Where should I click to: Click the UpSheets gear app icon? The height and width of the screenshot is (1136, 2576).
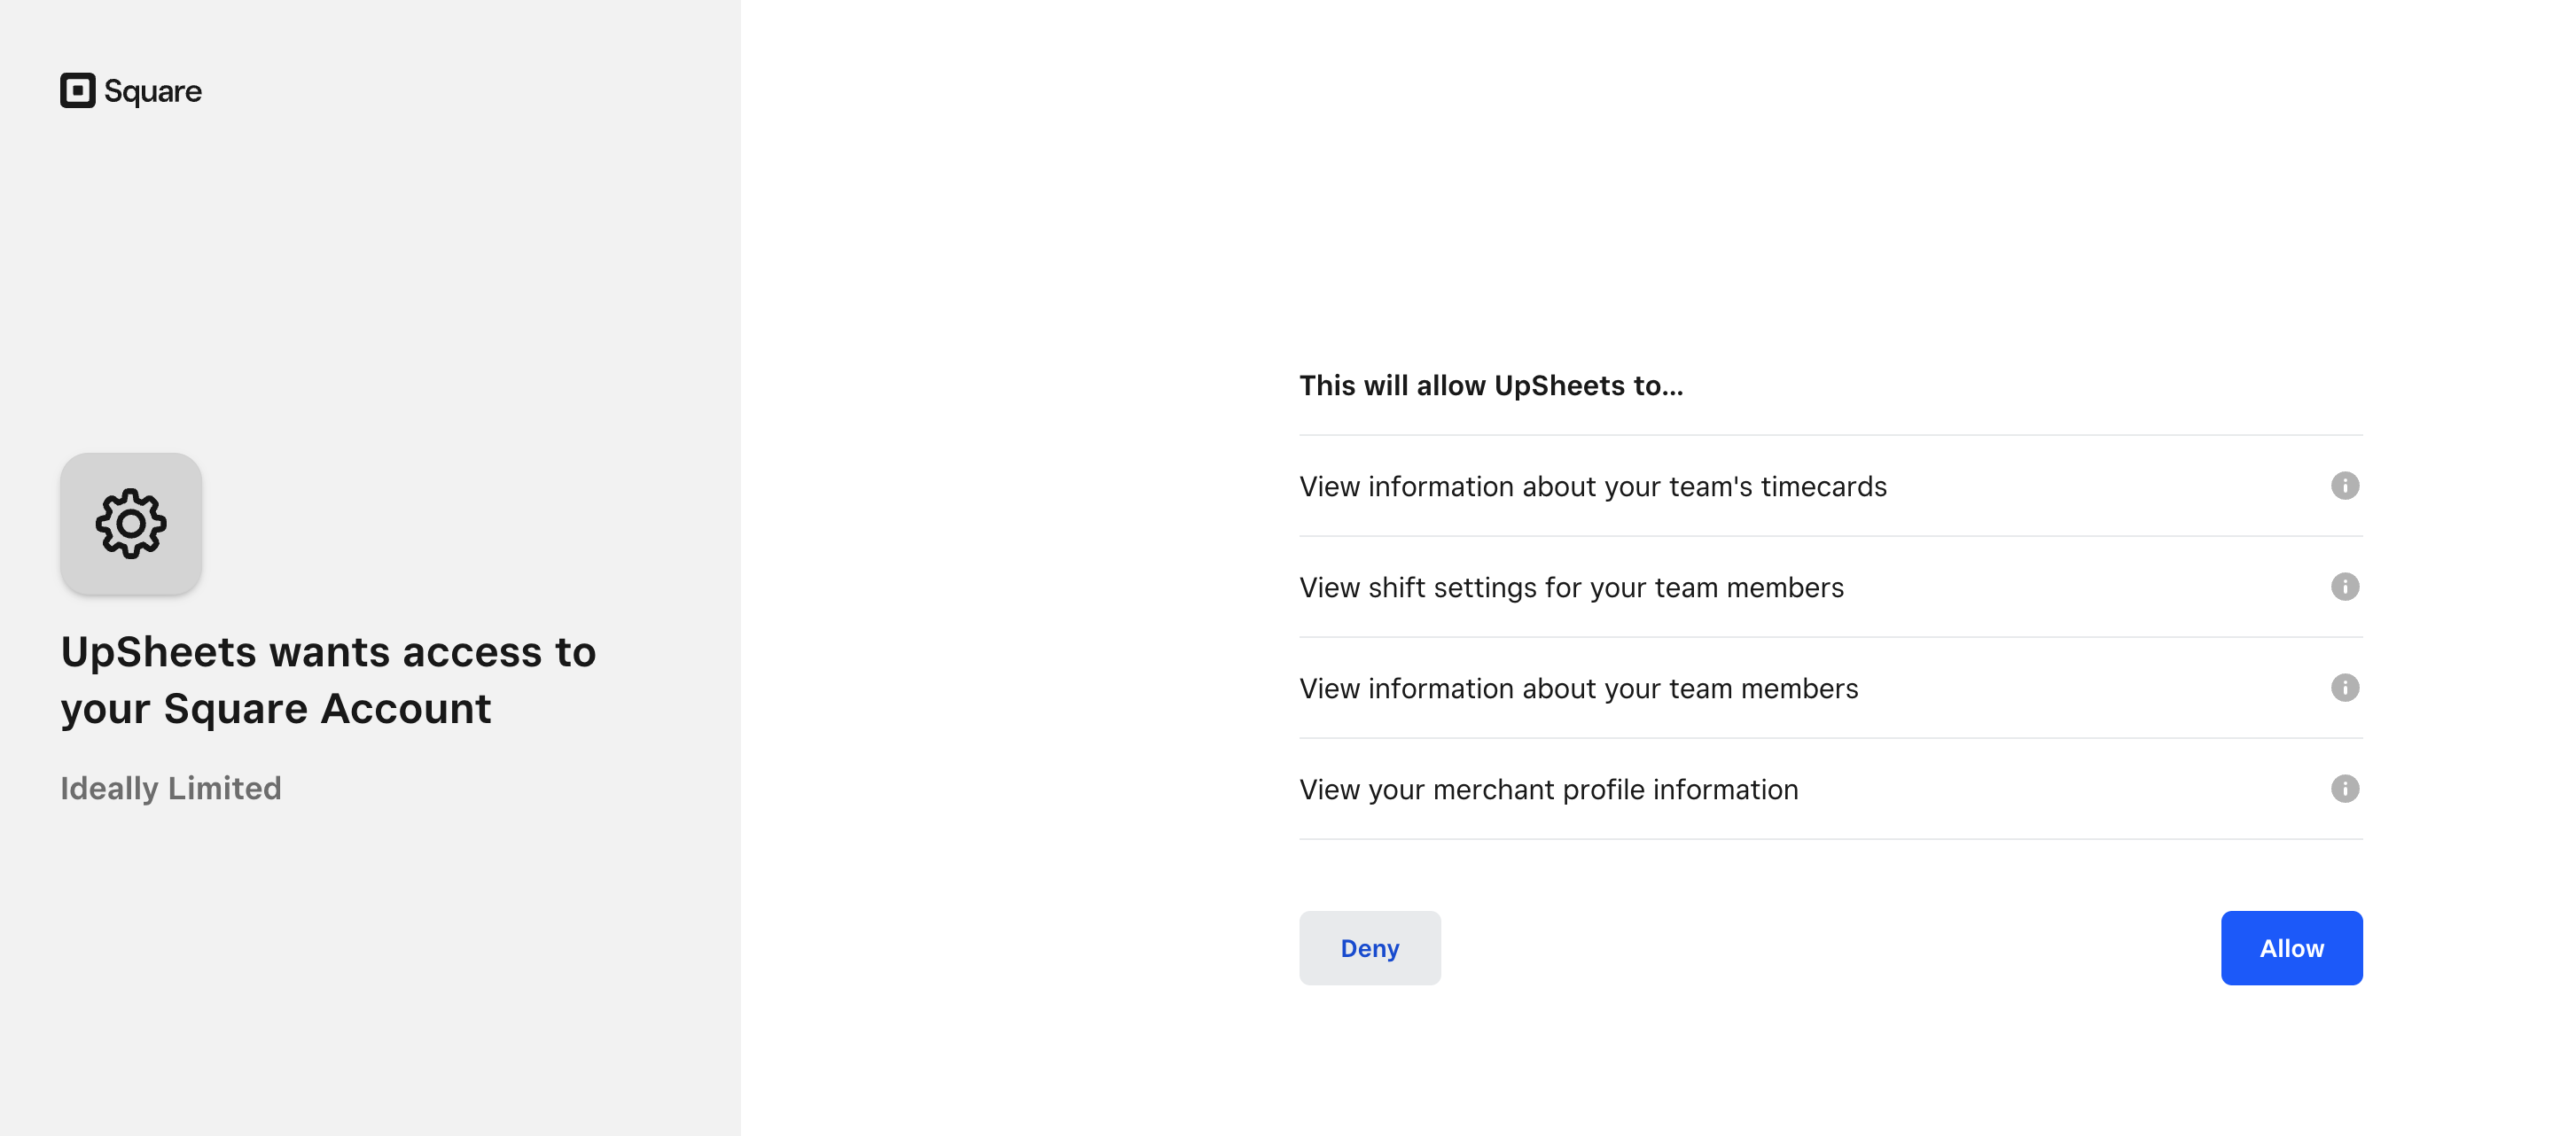point(131,523)
